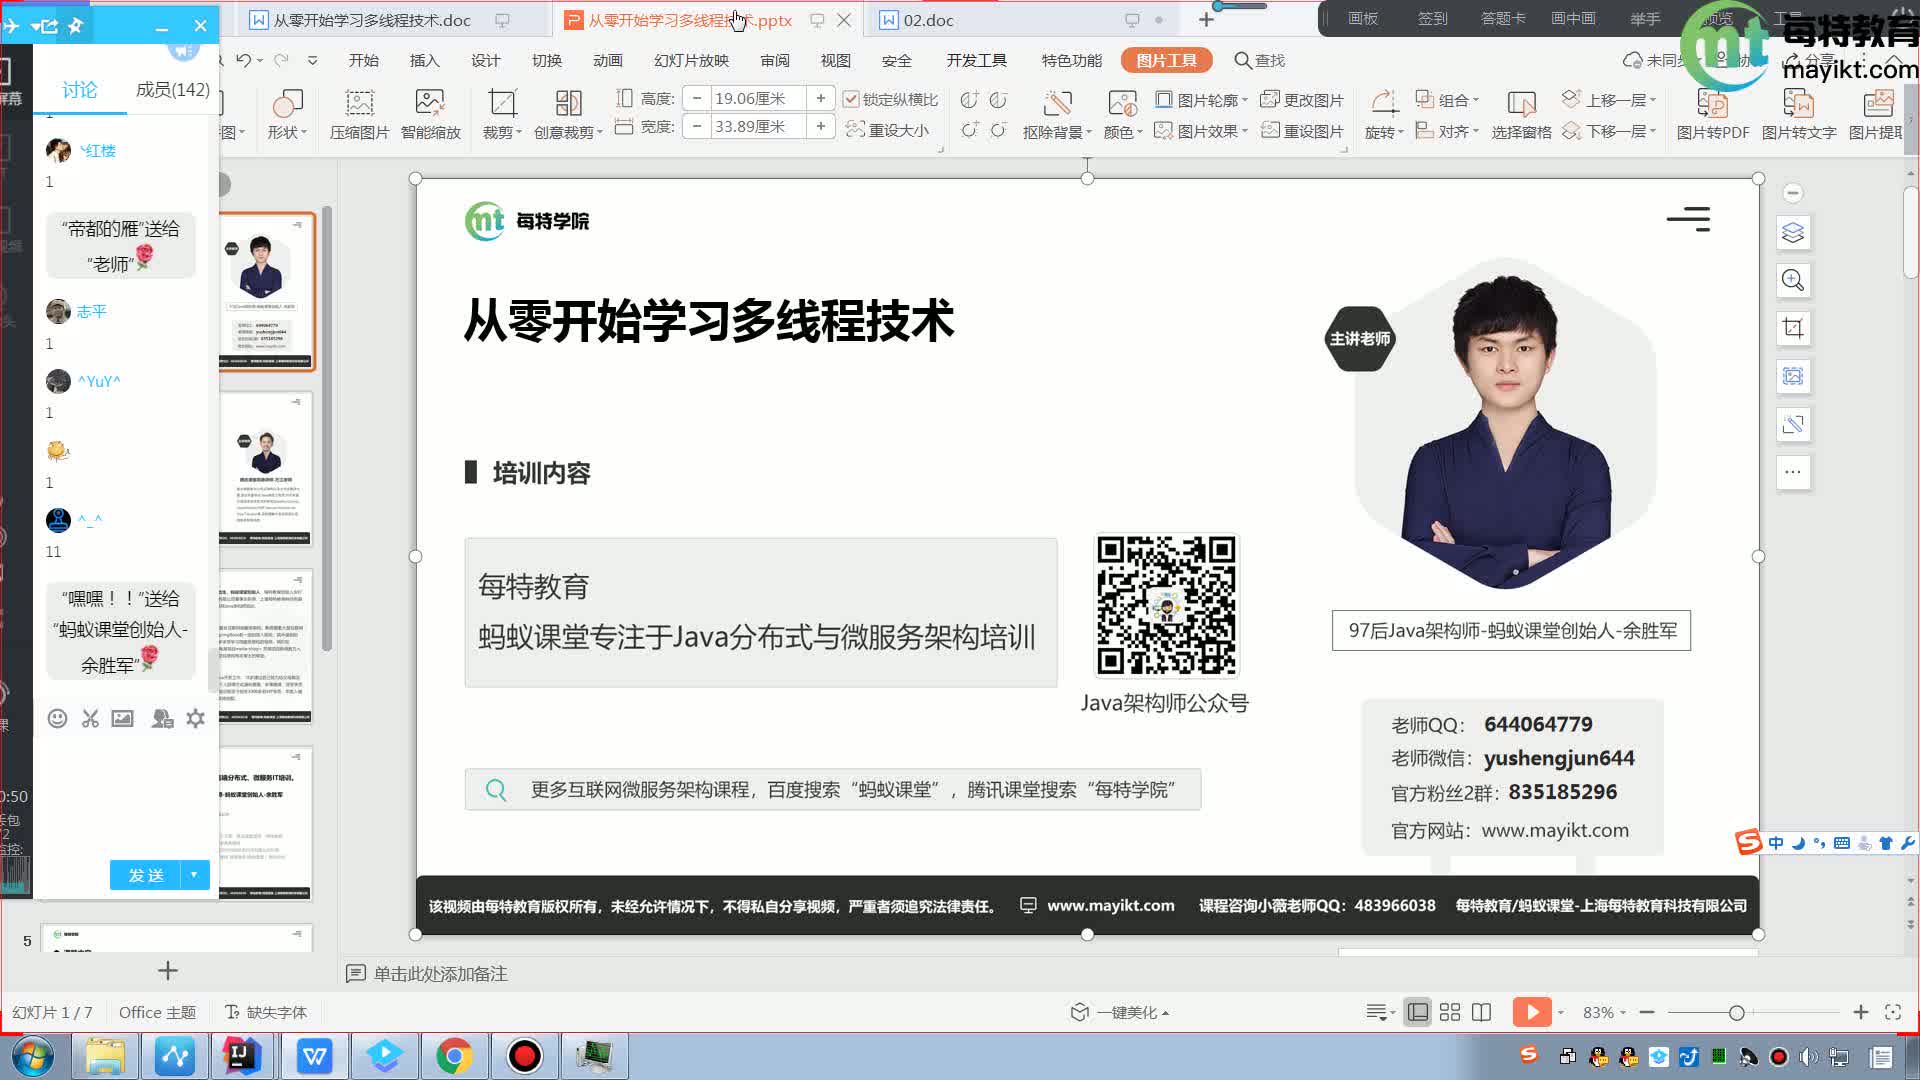Click the zoom out minus button
This screenshot has width=1920, height=1080.
coord(1647,1012)
